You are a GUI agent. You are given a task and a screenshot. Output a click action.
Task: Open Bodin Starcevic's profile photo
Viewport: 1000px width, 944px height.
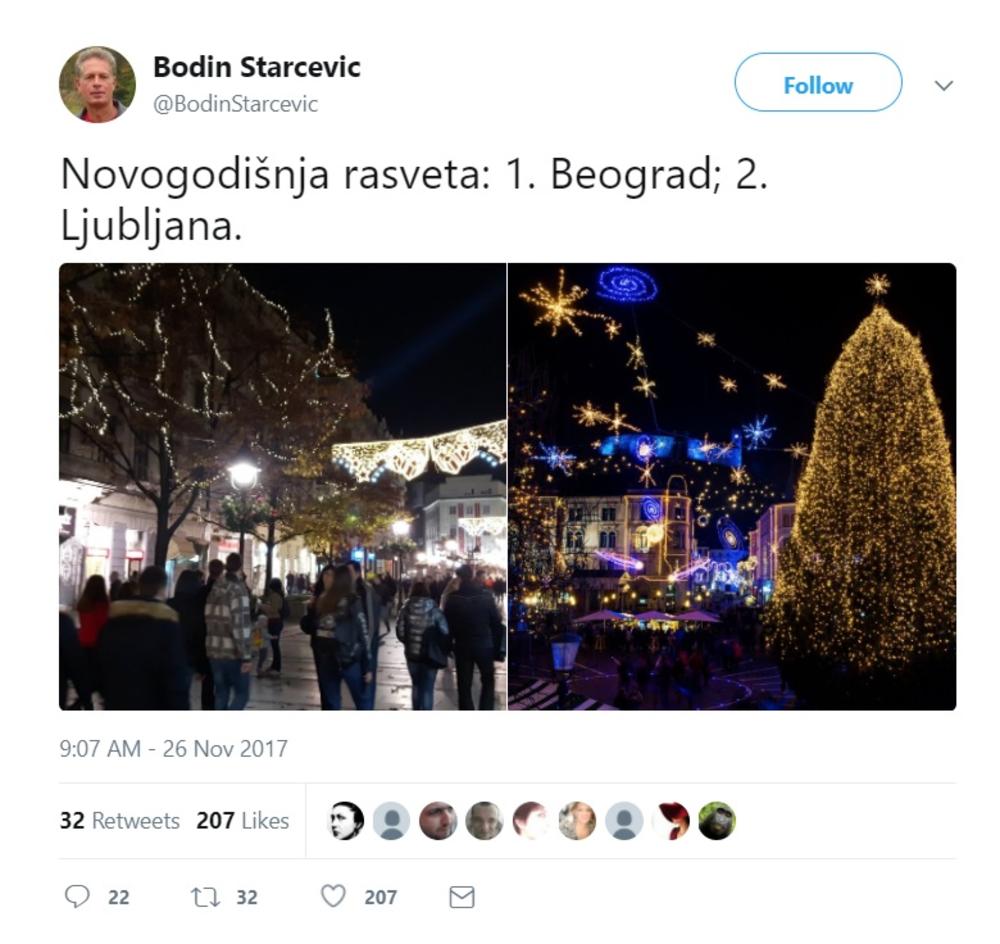(98, 84)
